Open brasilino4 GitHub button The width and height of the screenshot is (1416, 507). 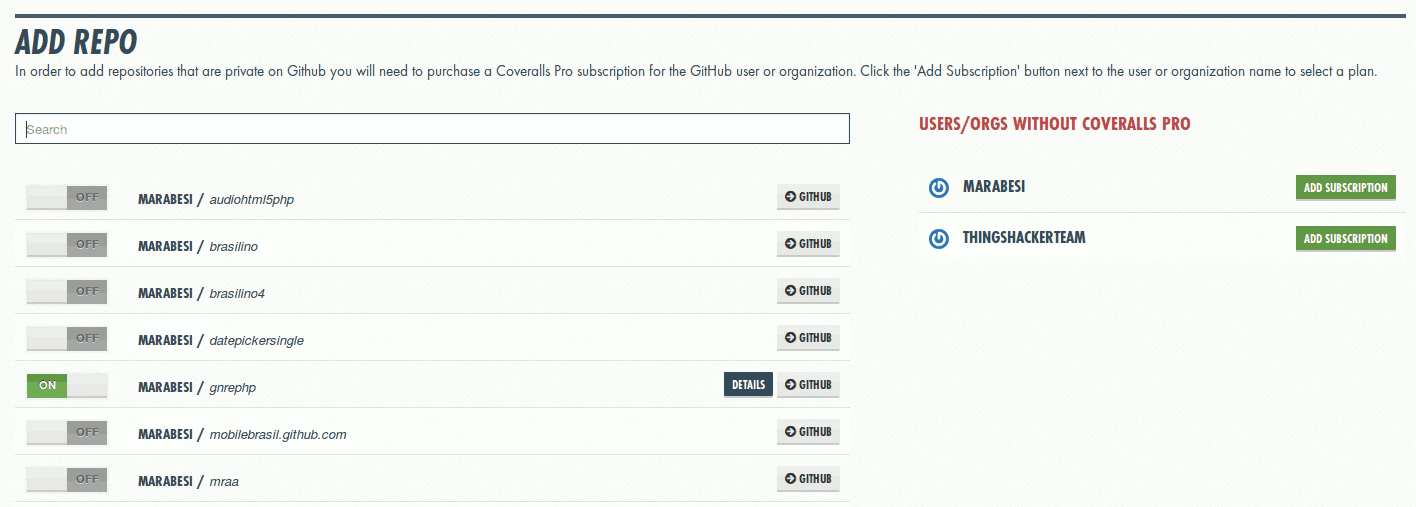[x=808, y=291]
